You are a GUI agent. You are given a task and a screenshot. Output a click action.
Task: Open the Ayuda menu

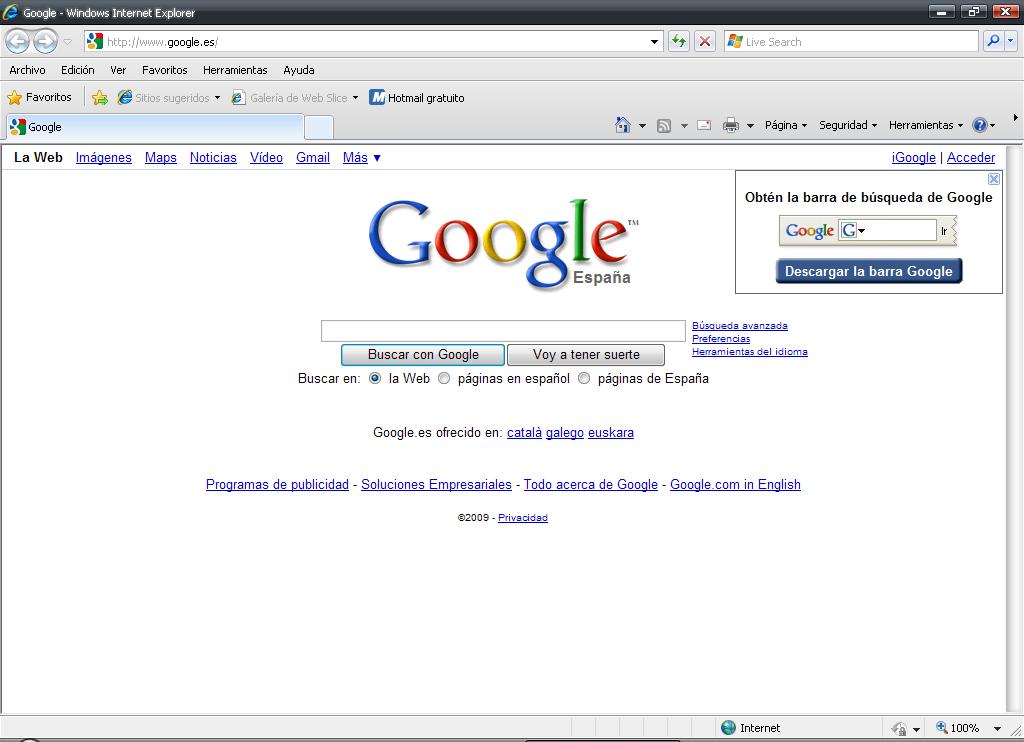(298, 70)
